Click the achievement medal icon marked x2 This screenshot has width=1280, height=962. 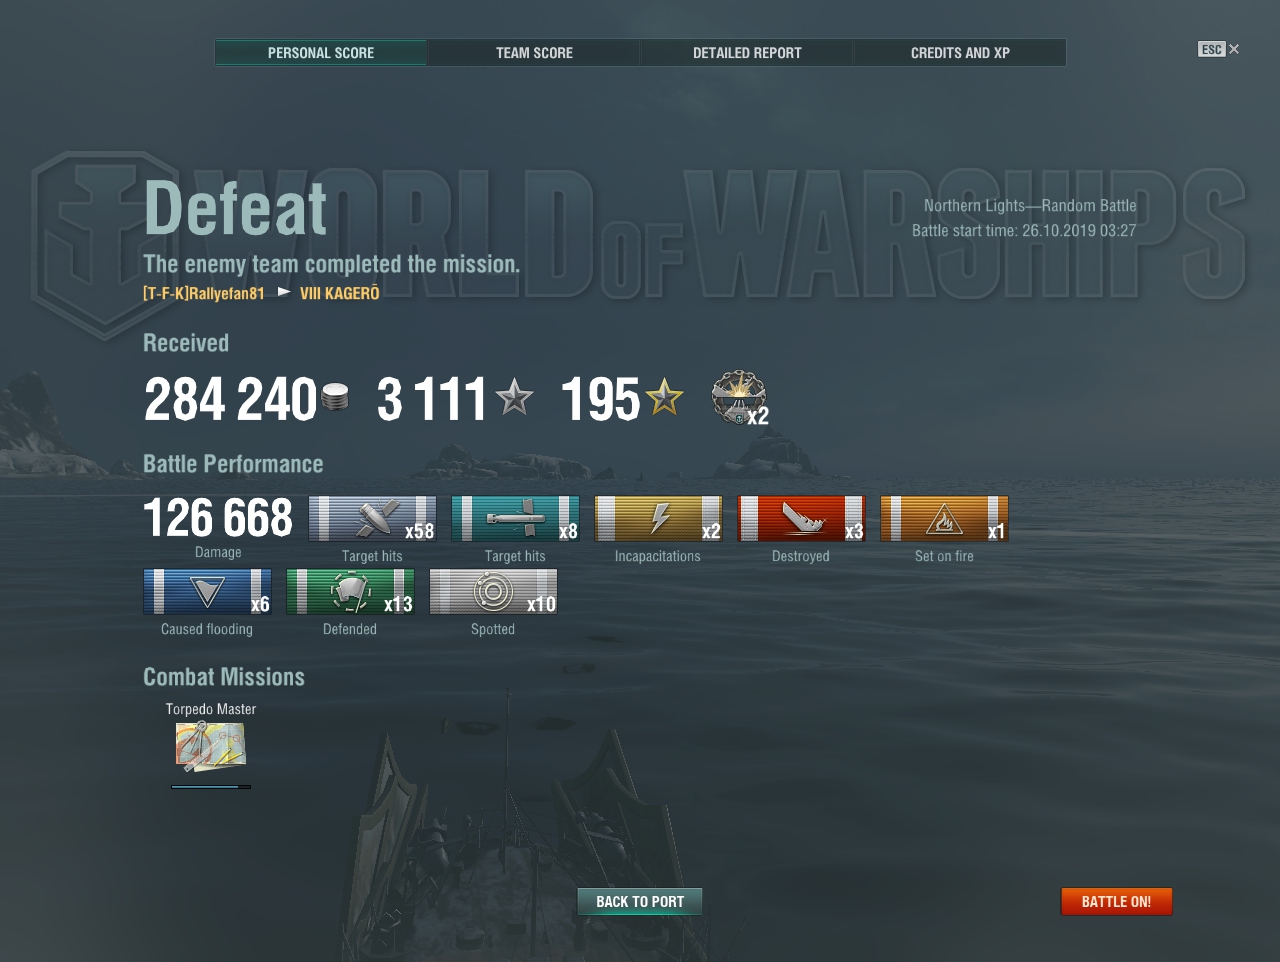tap(739, 398)
